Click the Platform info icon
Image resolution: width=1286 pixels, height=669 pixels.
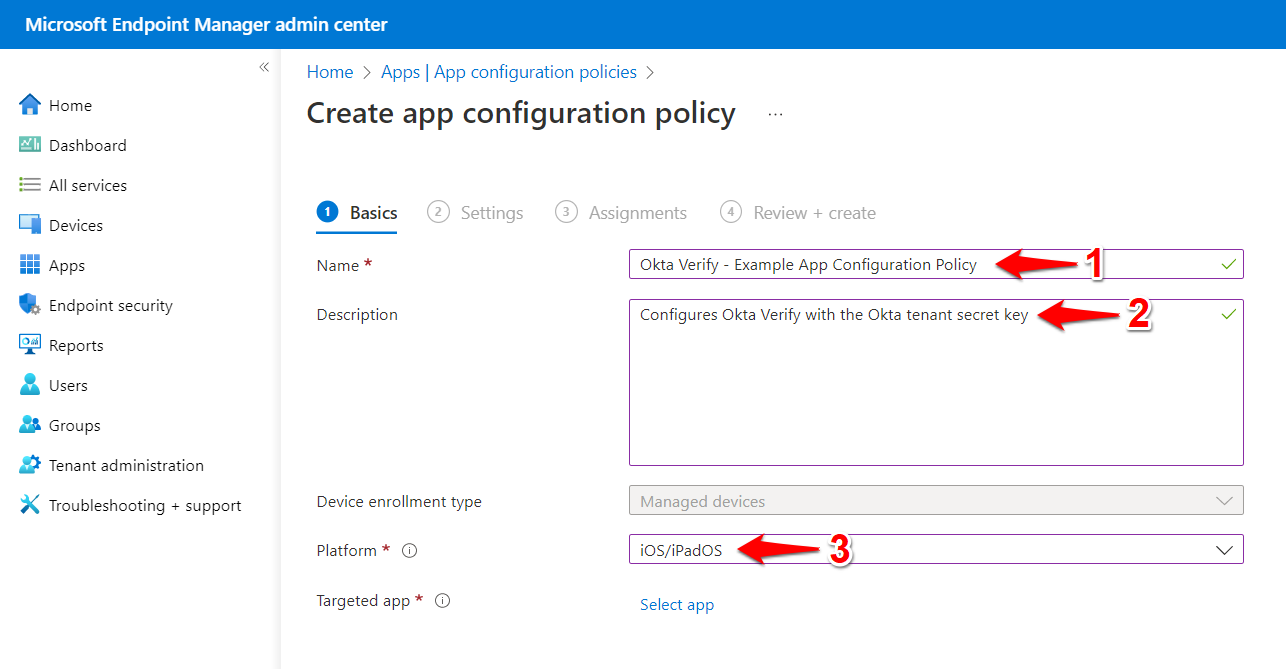pyautogui.click(x=409, y=551)
